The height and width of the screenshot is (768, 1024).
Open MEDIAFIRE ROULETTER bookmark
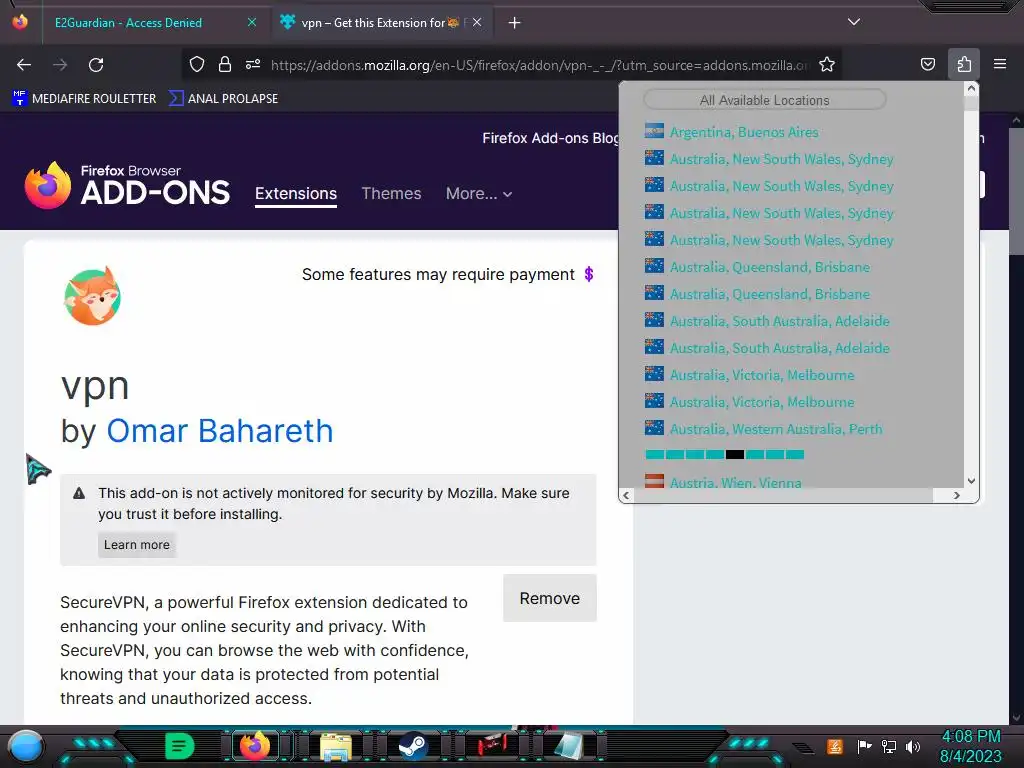[x=84, y=99]
